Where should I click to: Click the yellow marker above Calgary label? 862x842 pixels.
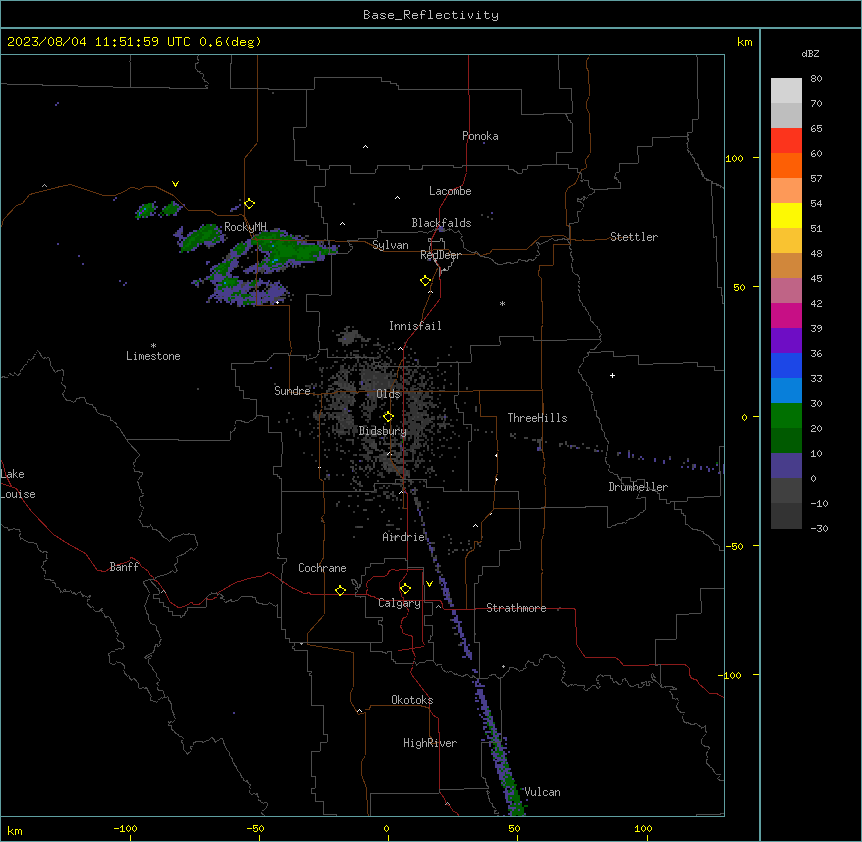coord(405,589)
